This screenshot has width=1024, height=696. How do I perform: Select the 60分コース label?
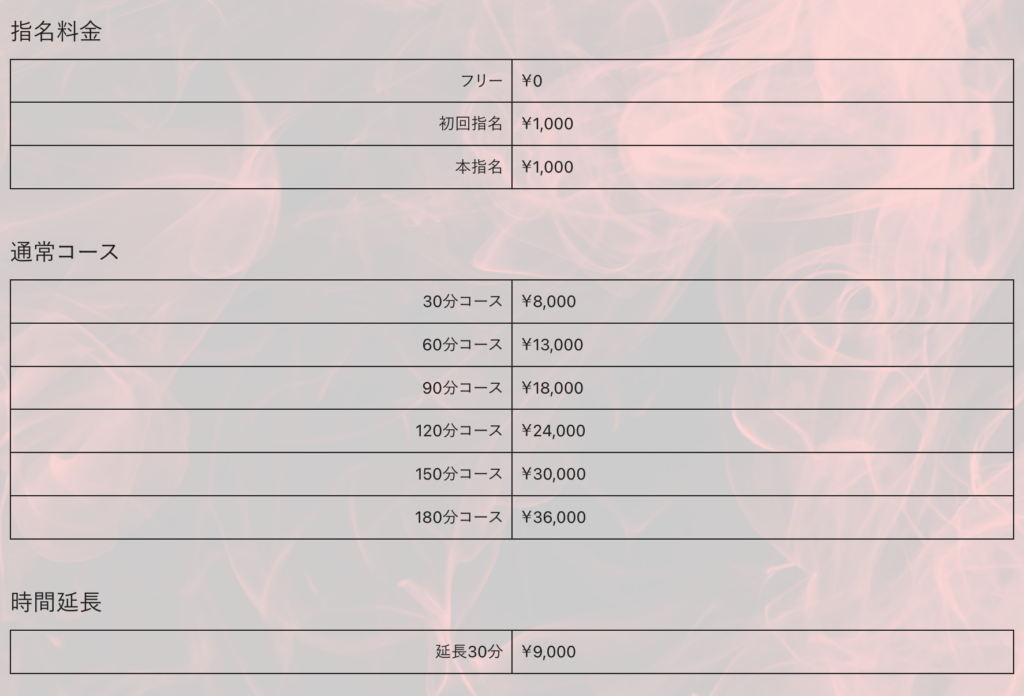462,345
